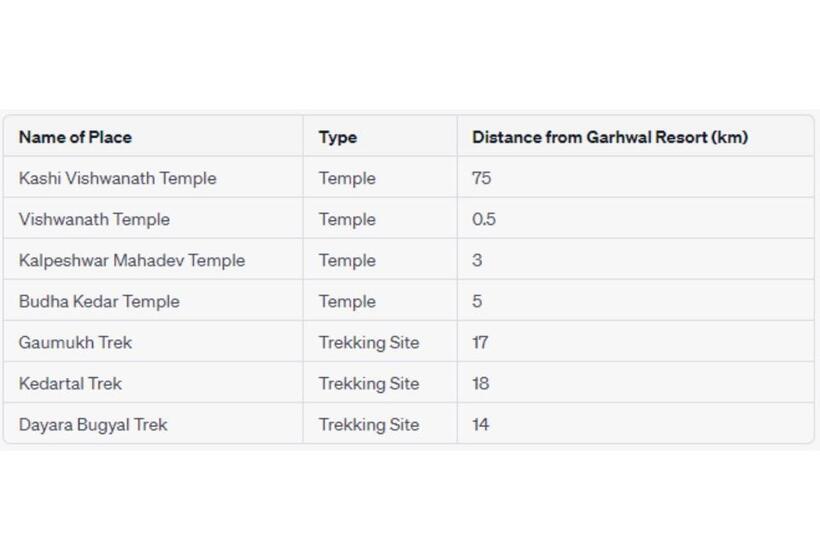Select the Kashi Vishwanath Temple cell
Image resolution: width=820 pixels, height=560 pixels.
tap(117, 178)
